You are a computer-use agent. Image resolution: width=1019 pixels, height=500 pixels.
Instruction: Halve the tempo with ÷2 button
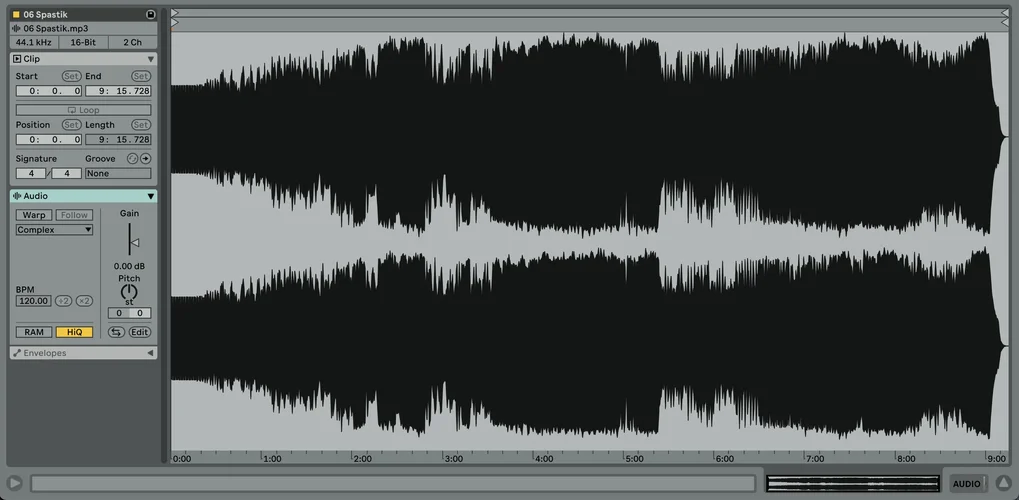64,301
